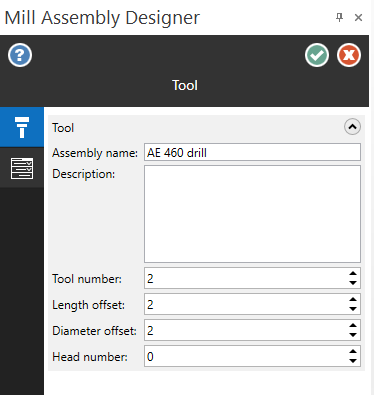
Task: Cancel with the red X button
Action: pyautogui.click(x=349, y=55)
